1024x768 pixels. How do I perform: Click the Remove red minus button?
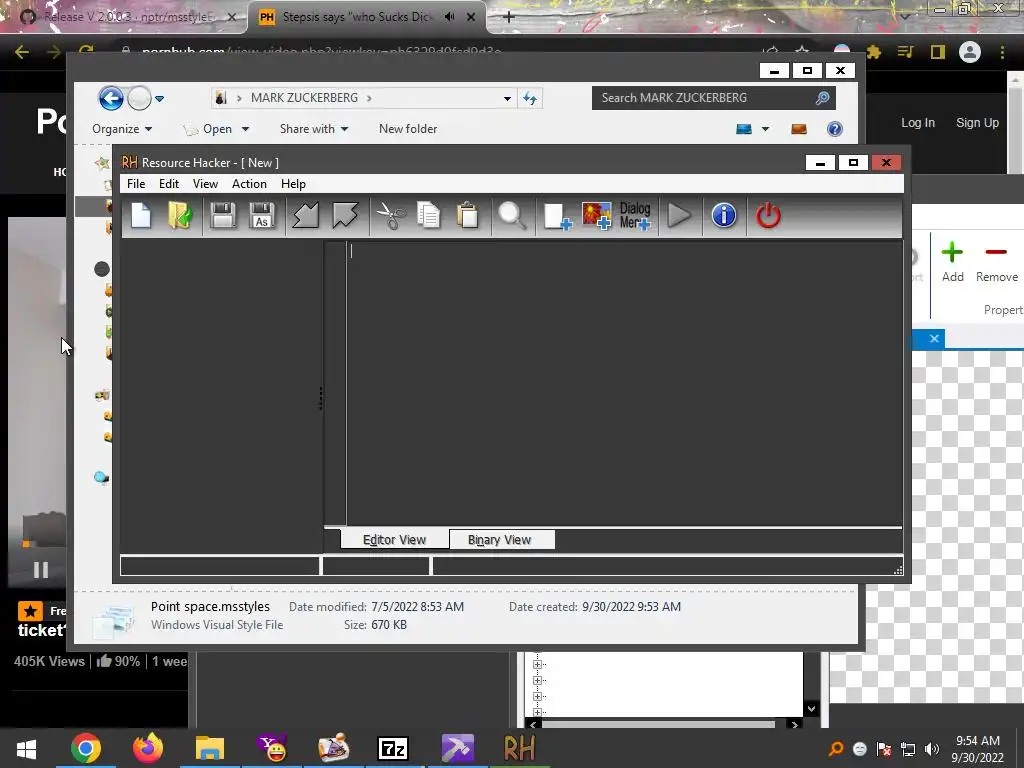[997, 262]
